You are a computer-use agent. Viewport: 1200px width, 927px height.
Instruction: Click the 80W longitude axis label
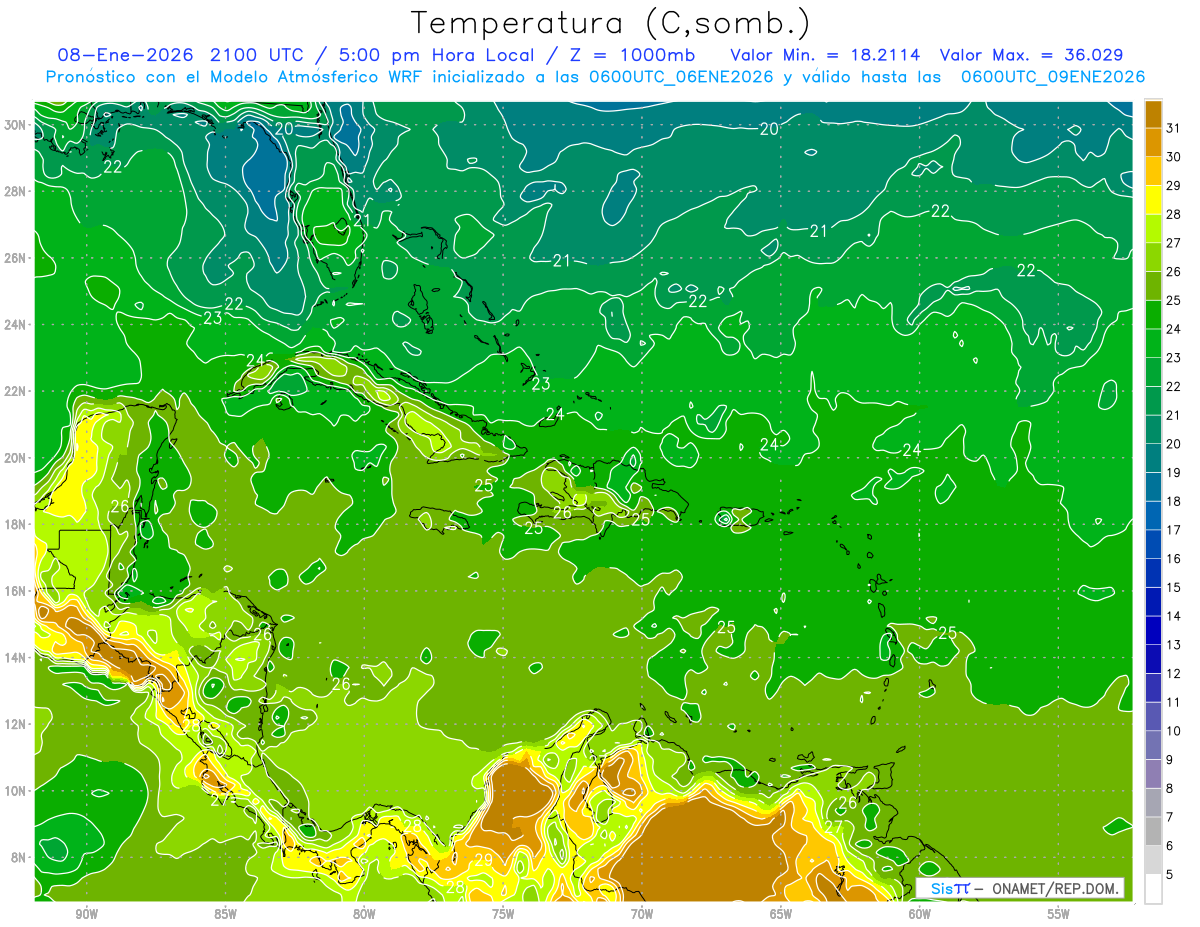pyautogui.click(x=364, y=914)
